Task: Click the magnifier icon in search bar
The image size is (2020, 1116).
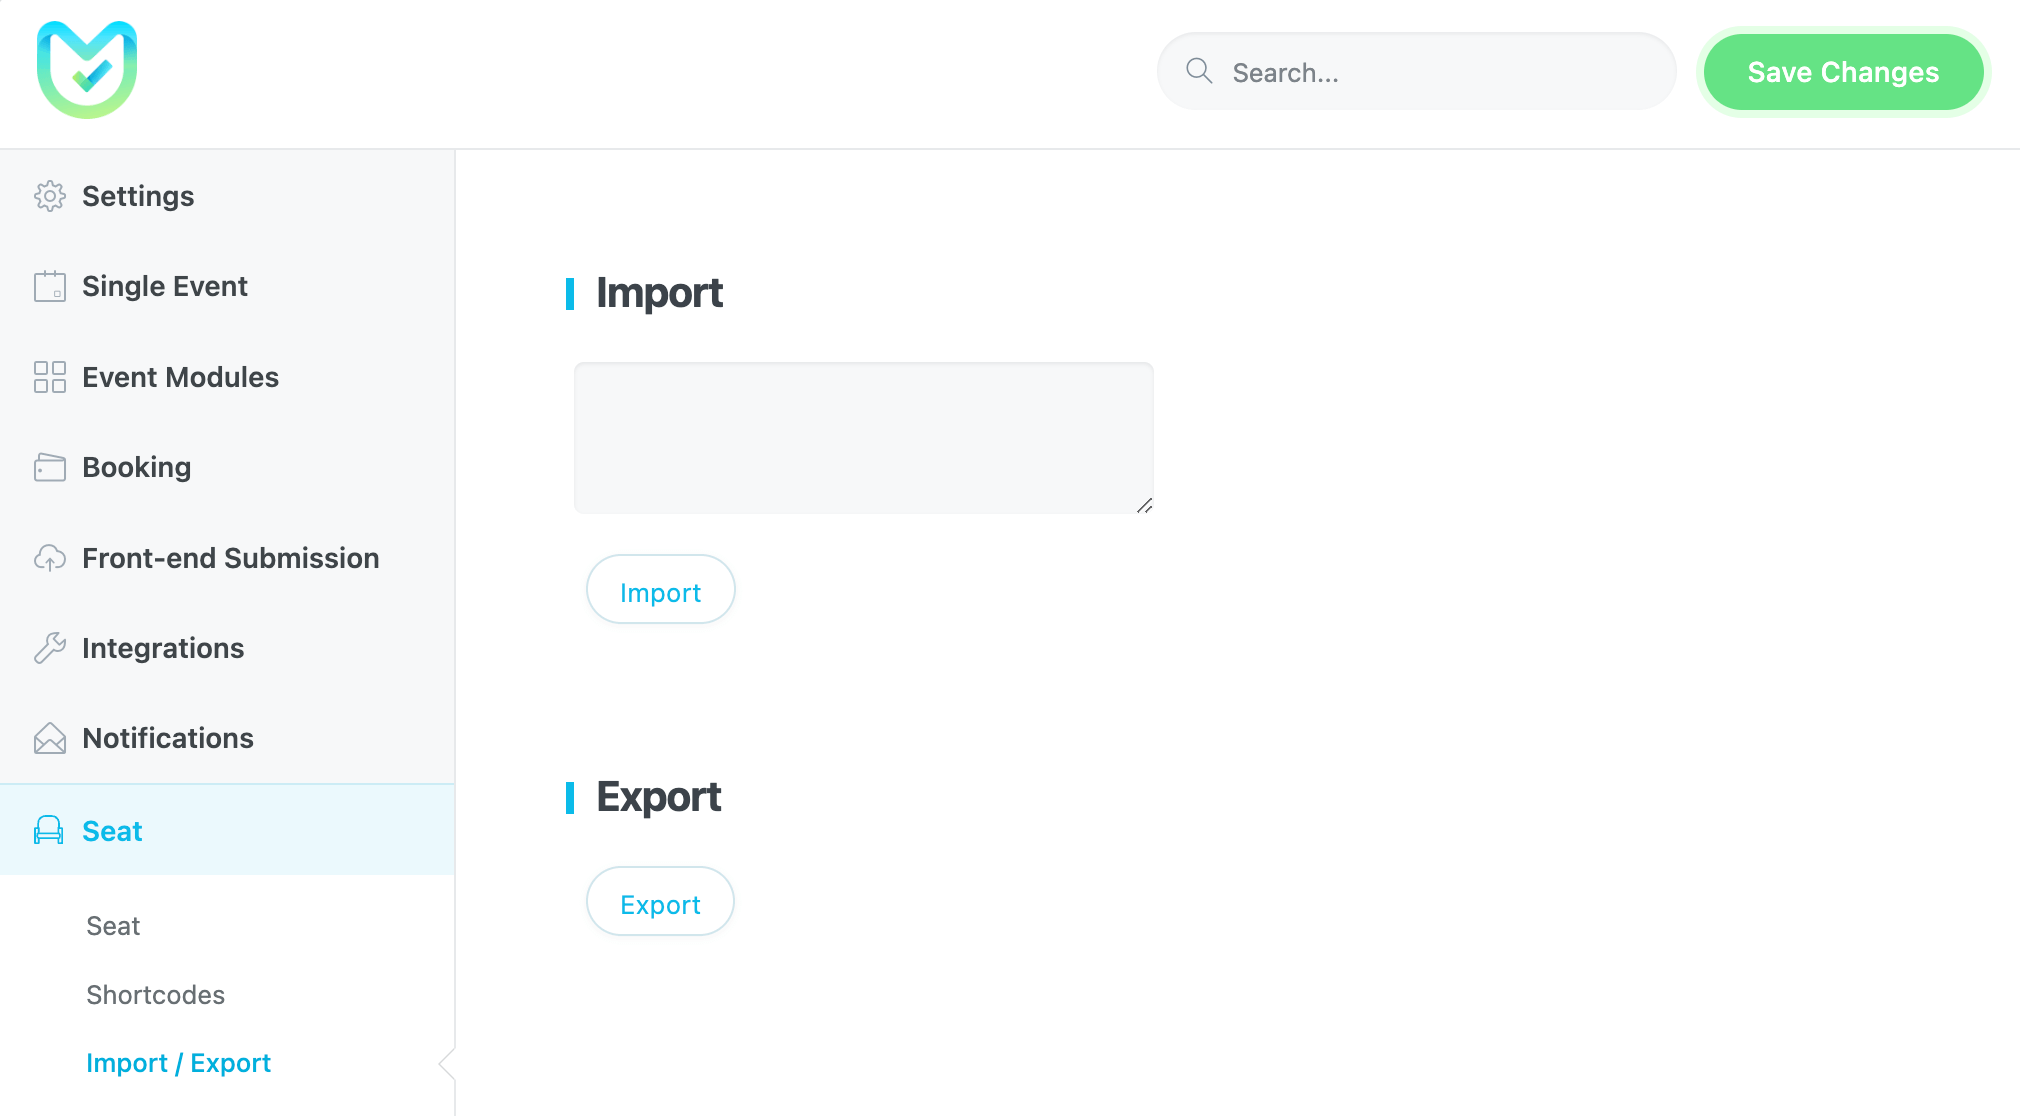Action: 1199,71
